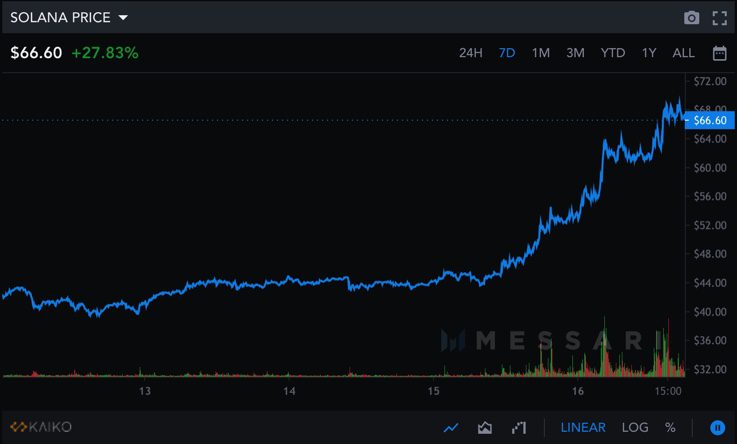Open the calendar date range picker
737x444 pixels.
coord(719,53)
